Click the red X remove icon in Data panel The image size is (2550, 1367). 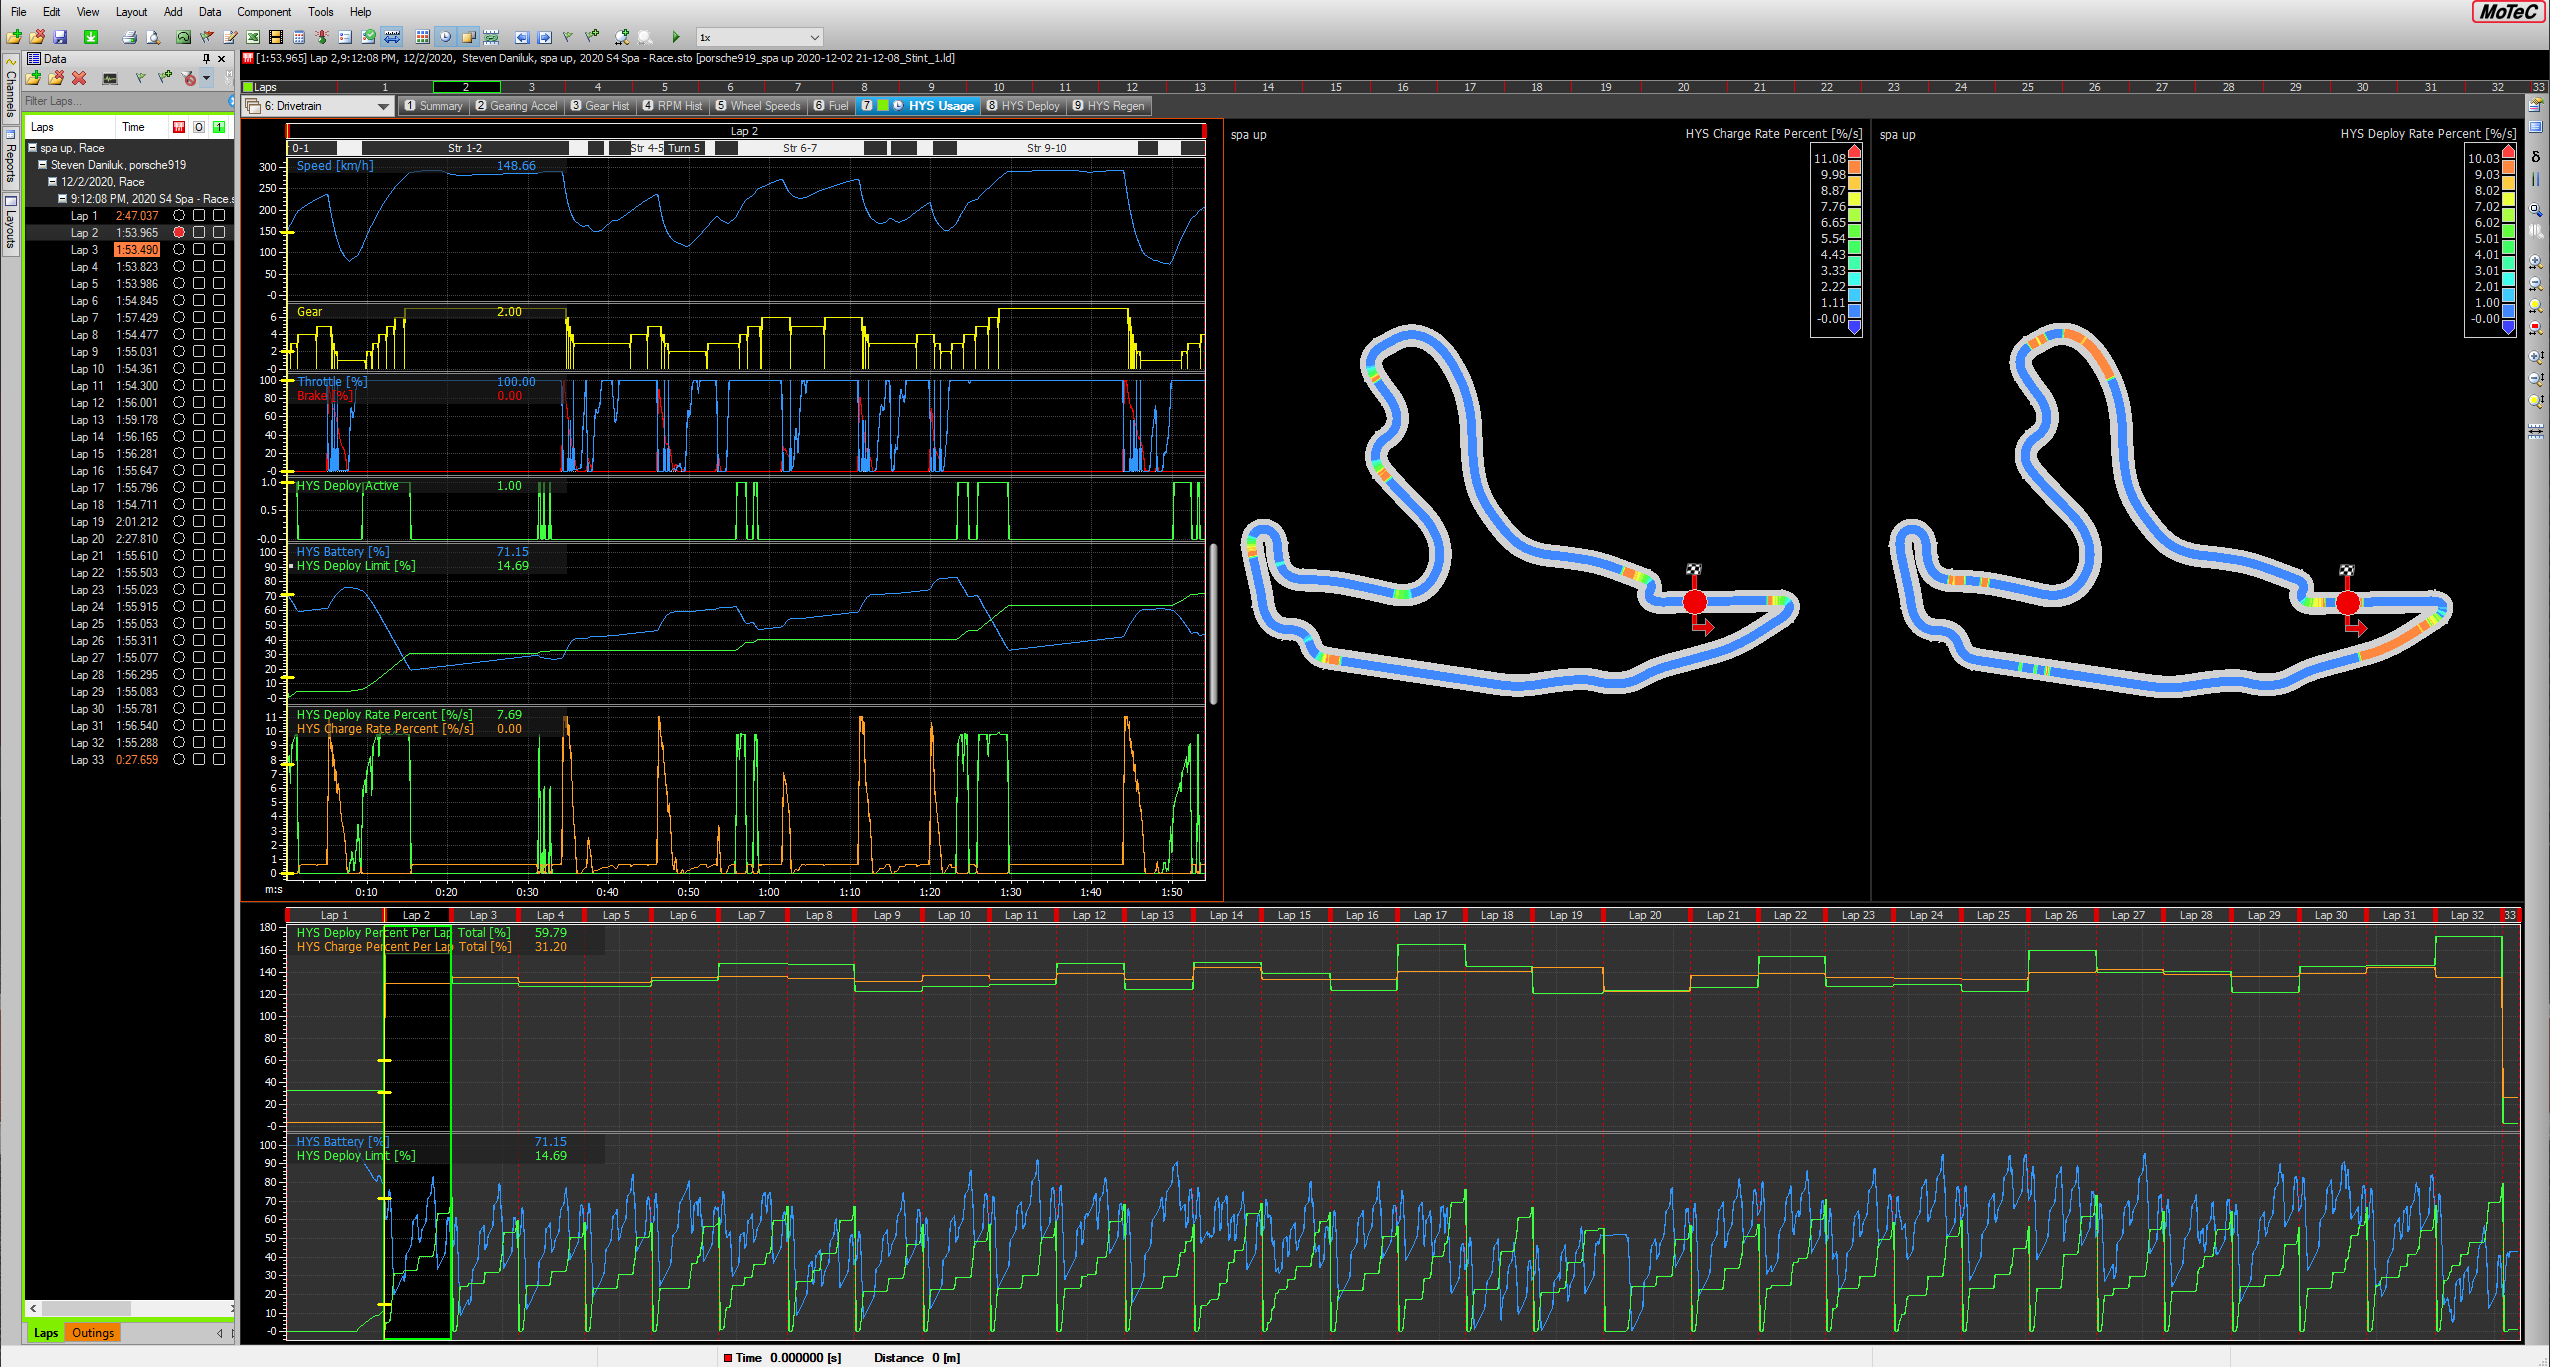click(x=79, y=78)
